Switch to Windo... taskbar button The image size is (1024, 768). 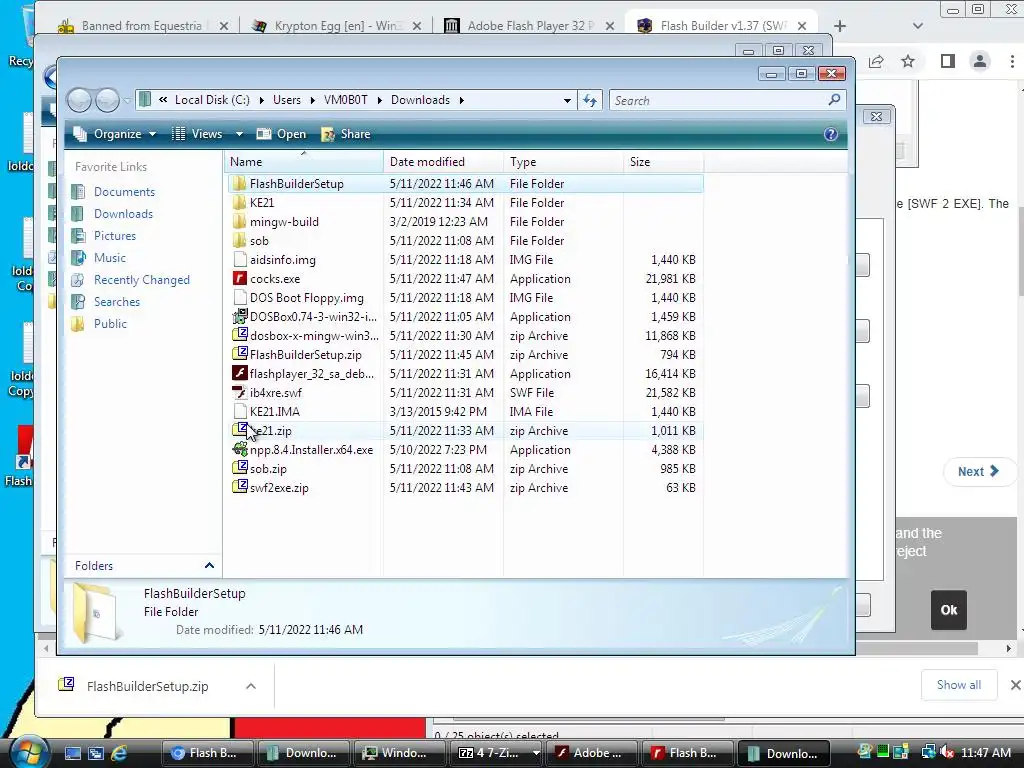[x=398, y=753]
